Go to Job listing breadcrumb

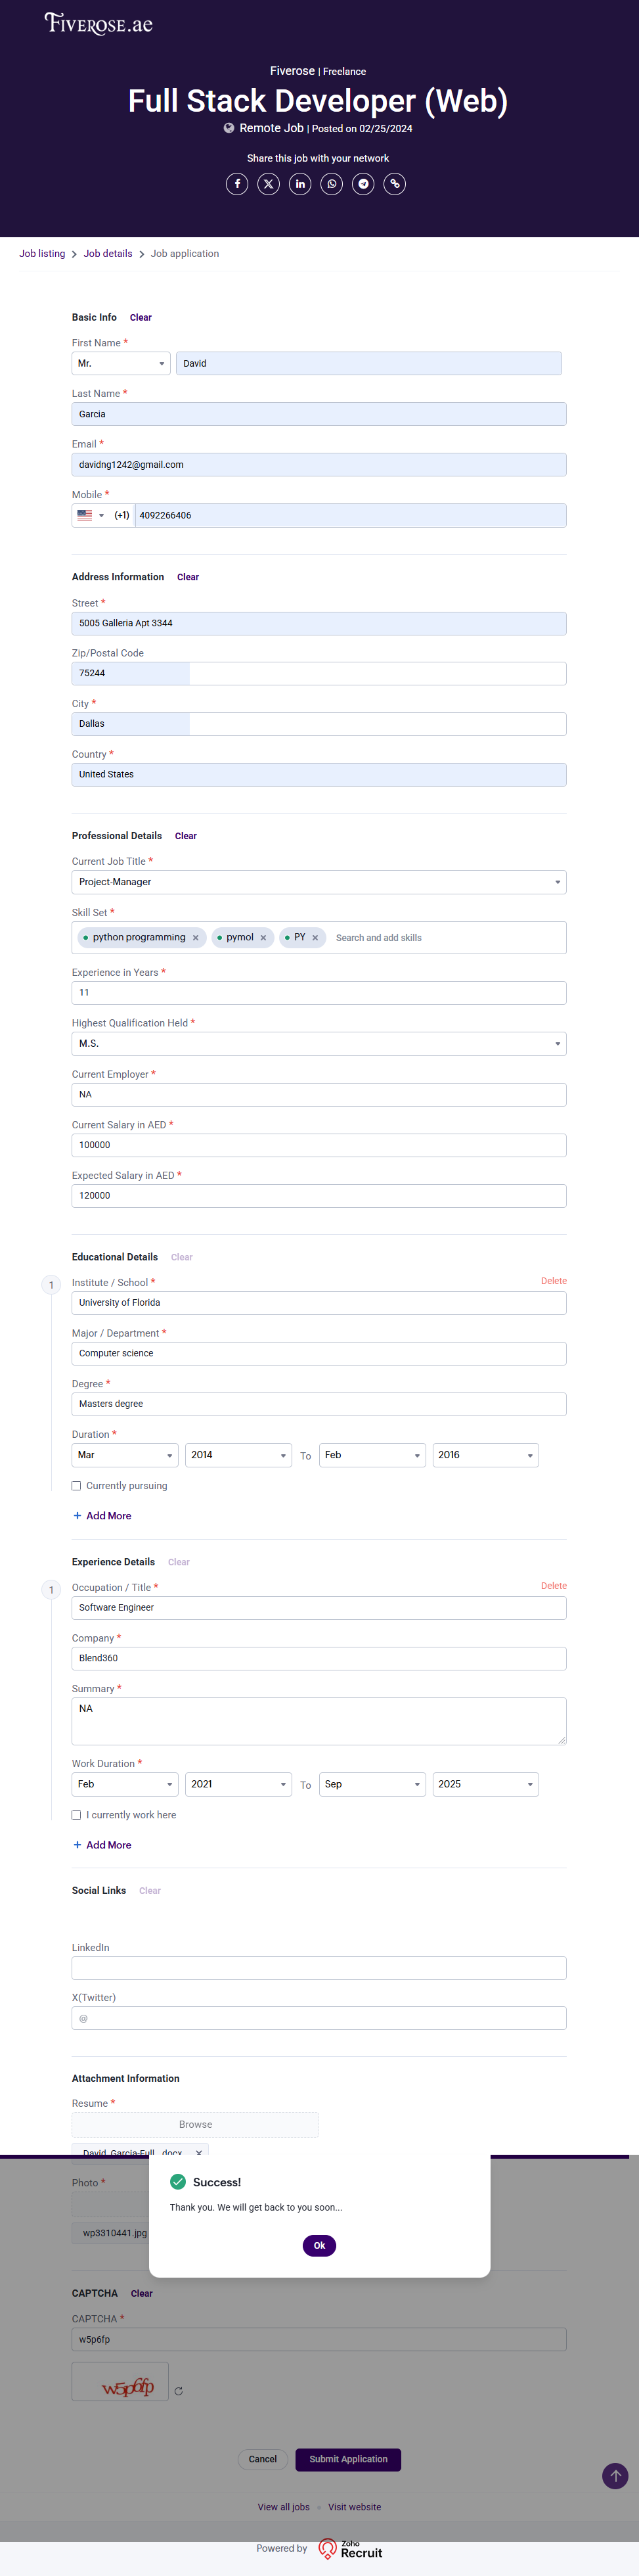point(42,254)
